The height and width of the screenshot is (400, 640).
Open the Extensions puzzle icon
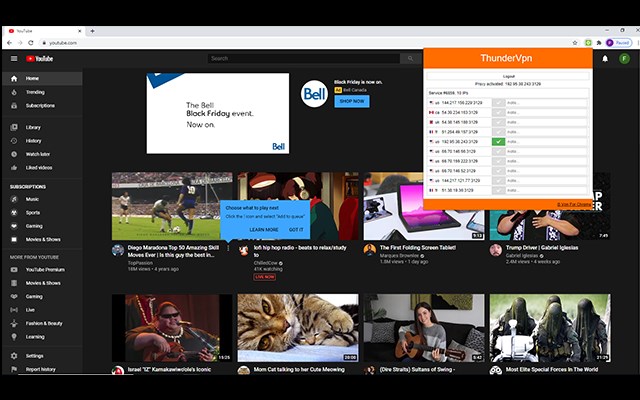tap(599, 42)
